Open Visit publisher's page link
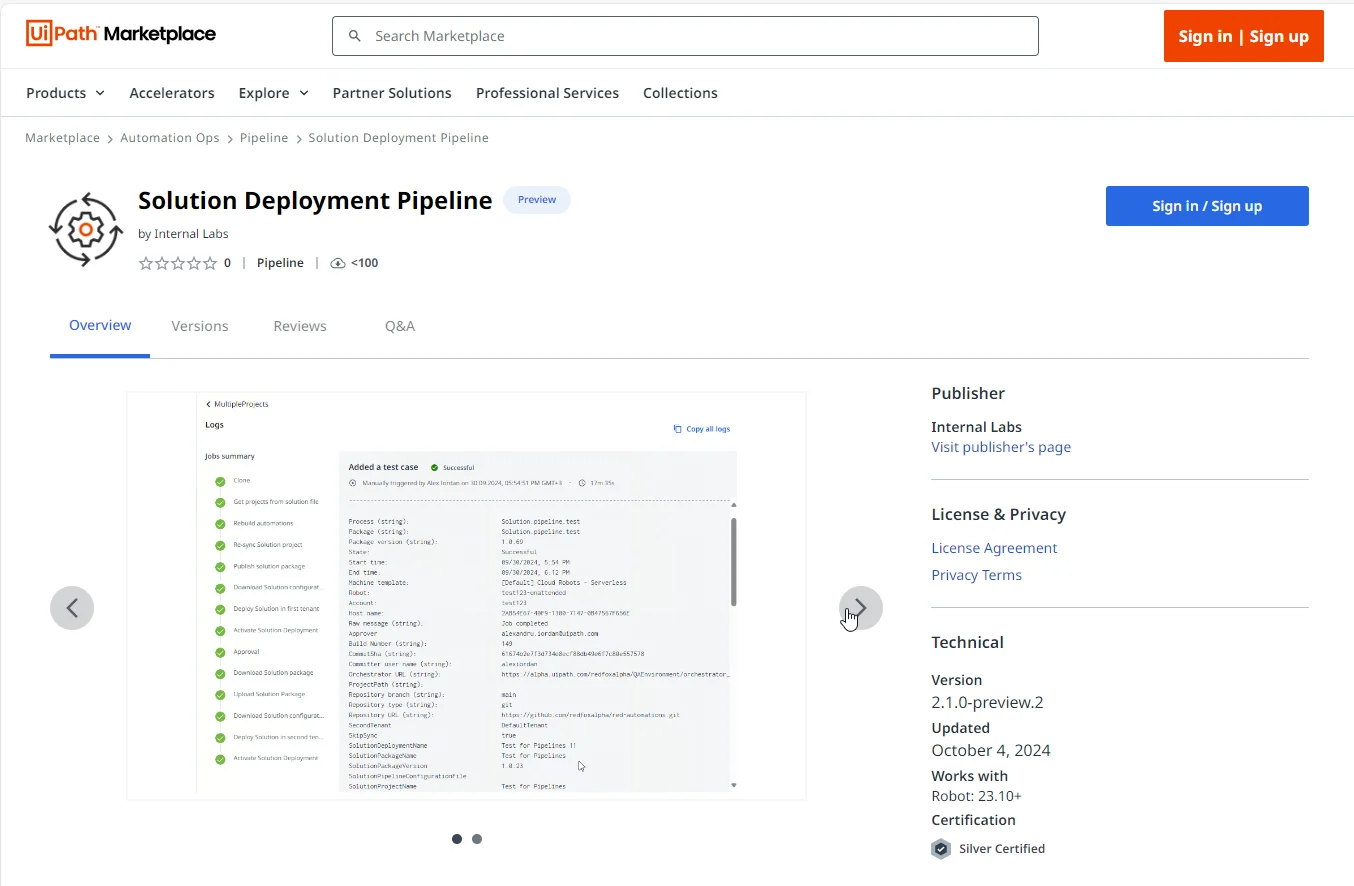 click(1001, 447)
